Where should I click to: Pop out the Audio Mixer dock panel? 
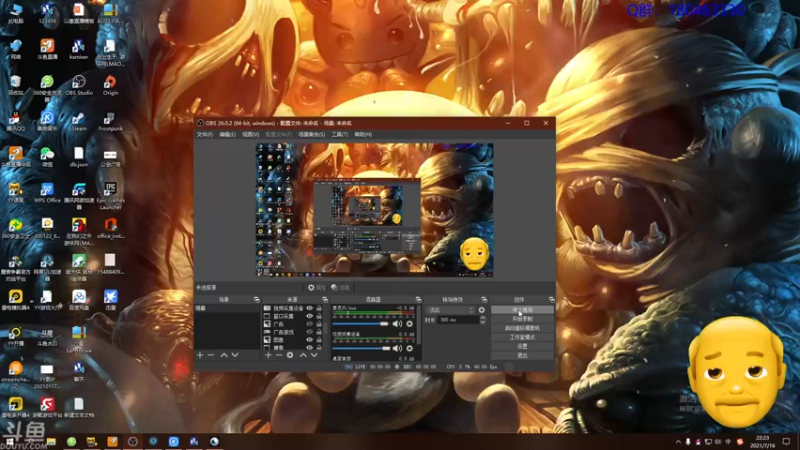pos(418,299)
